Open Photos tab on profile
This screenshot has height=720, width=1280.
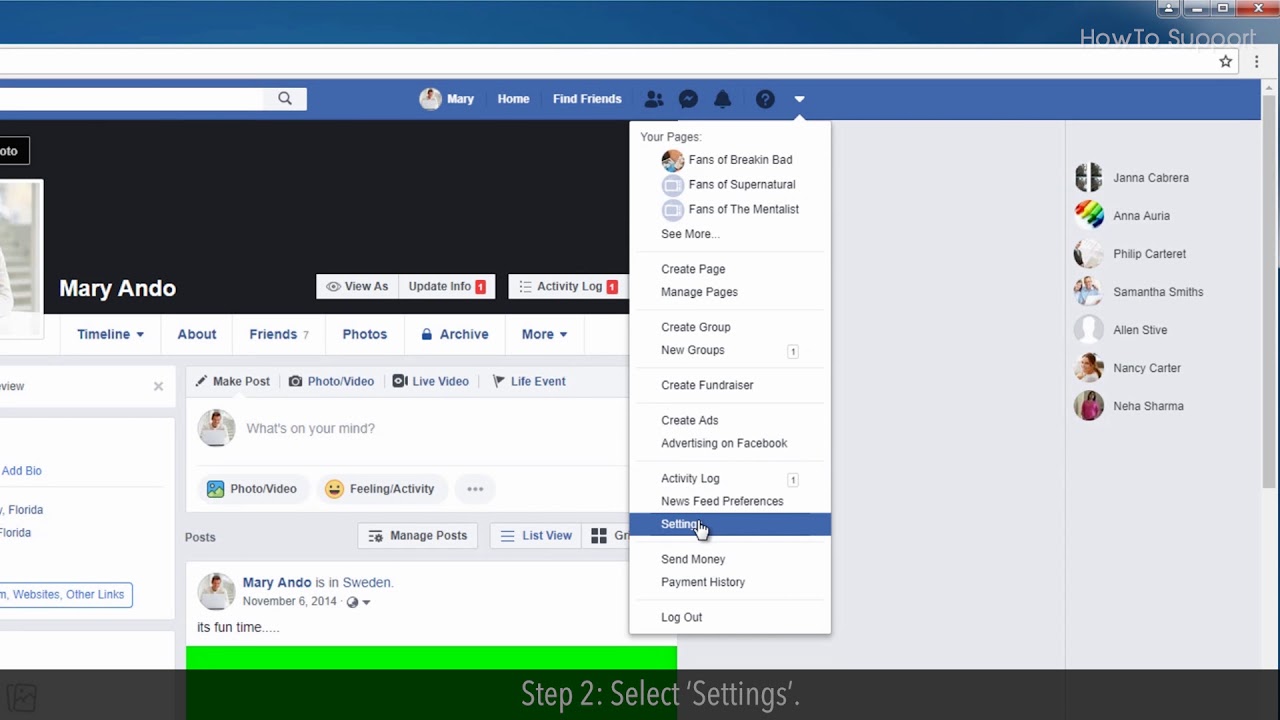tap(365, 334)
